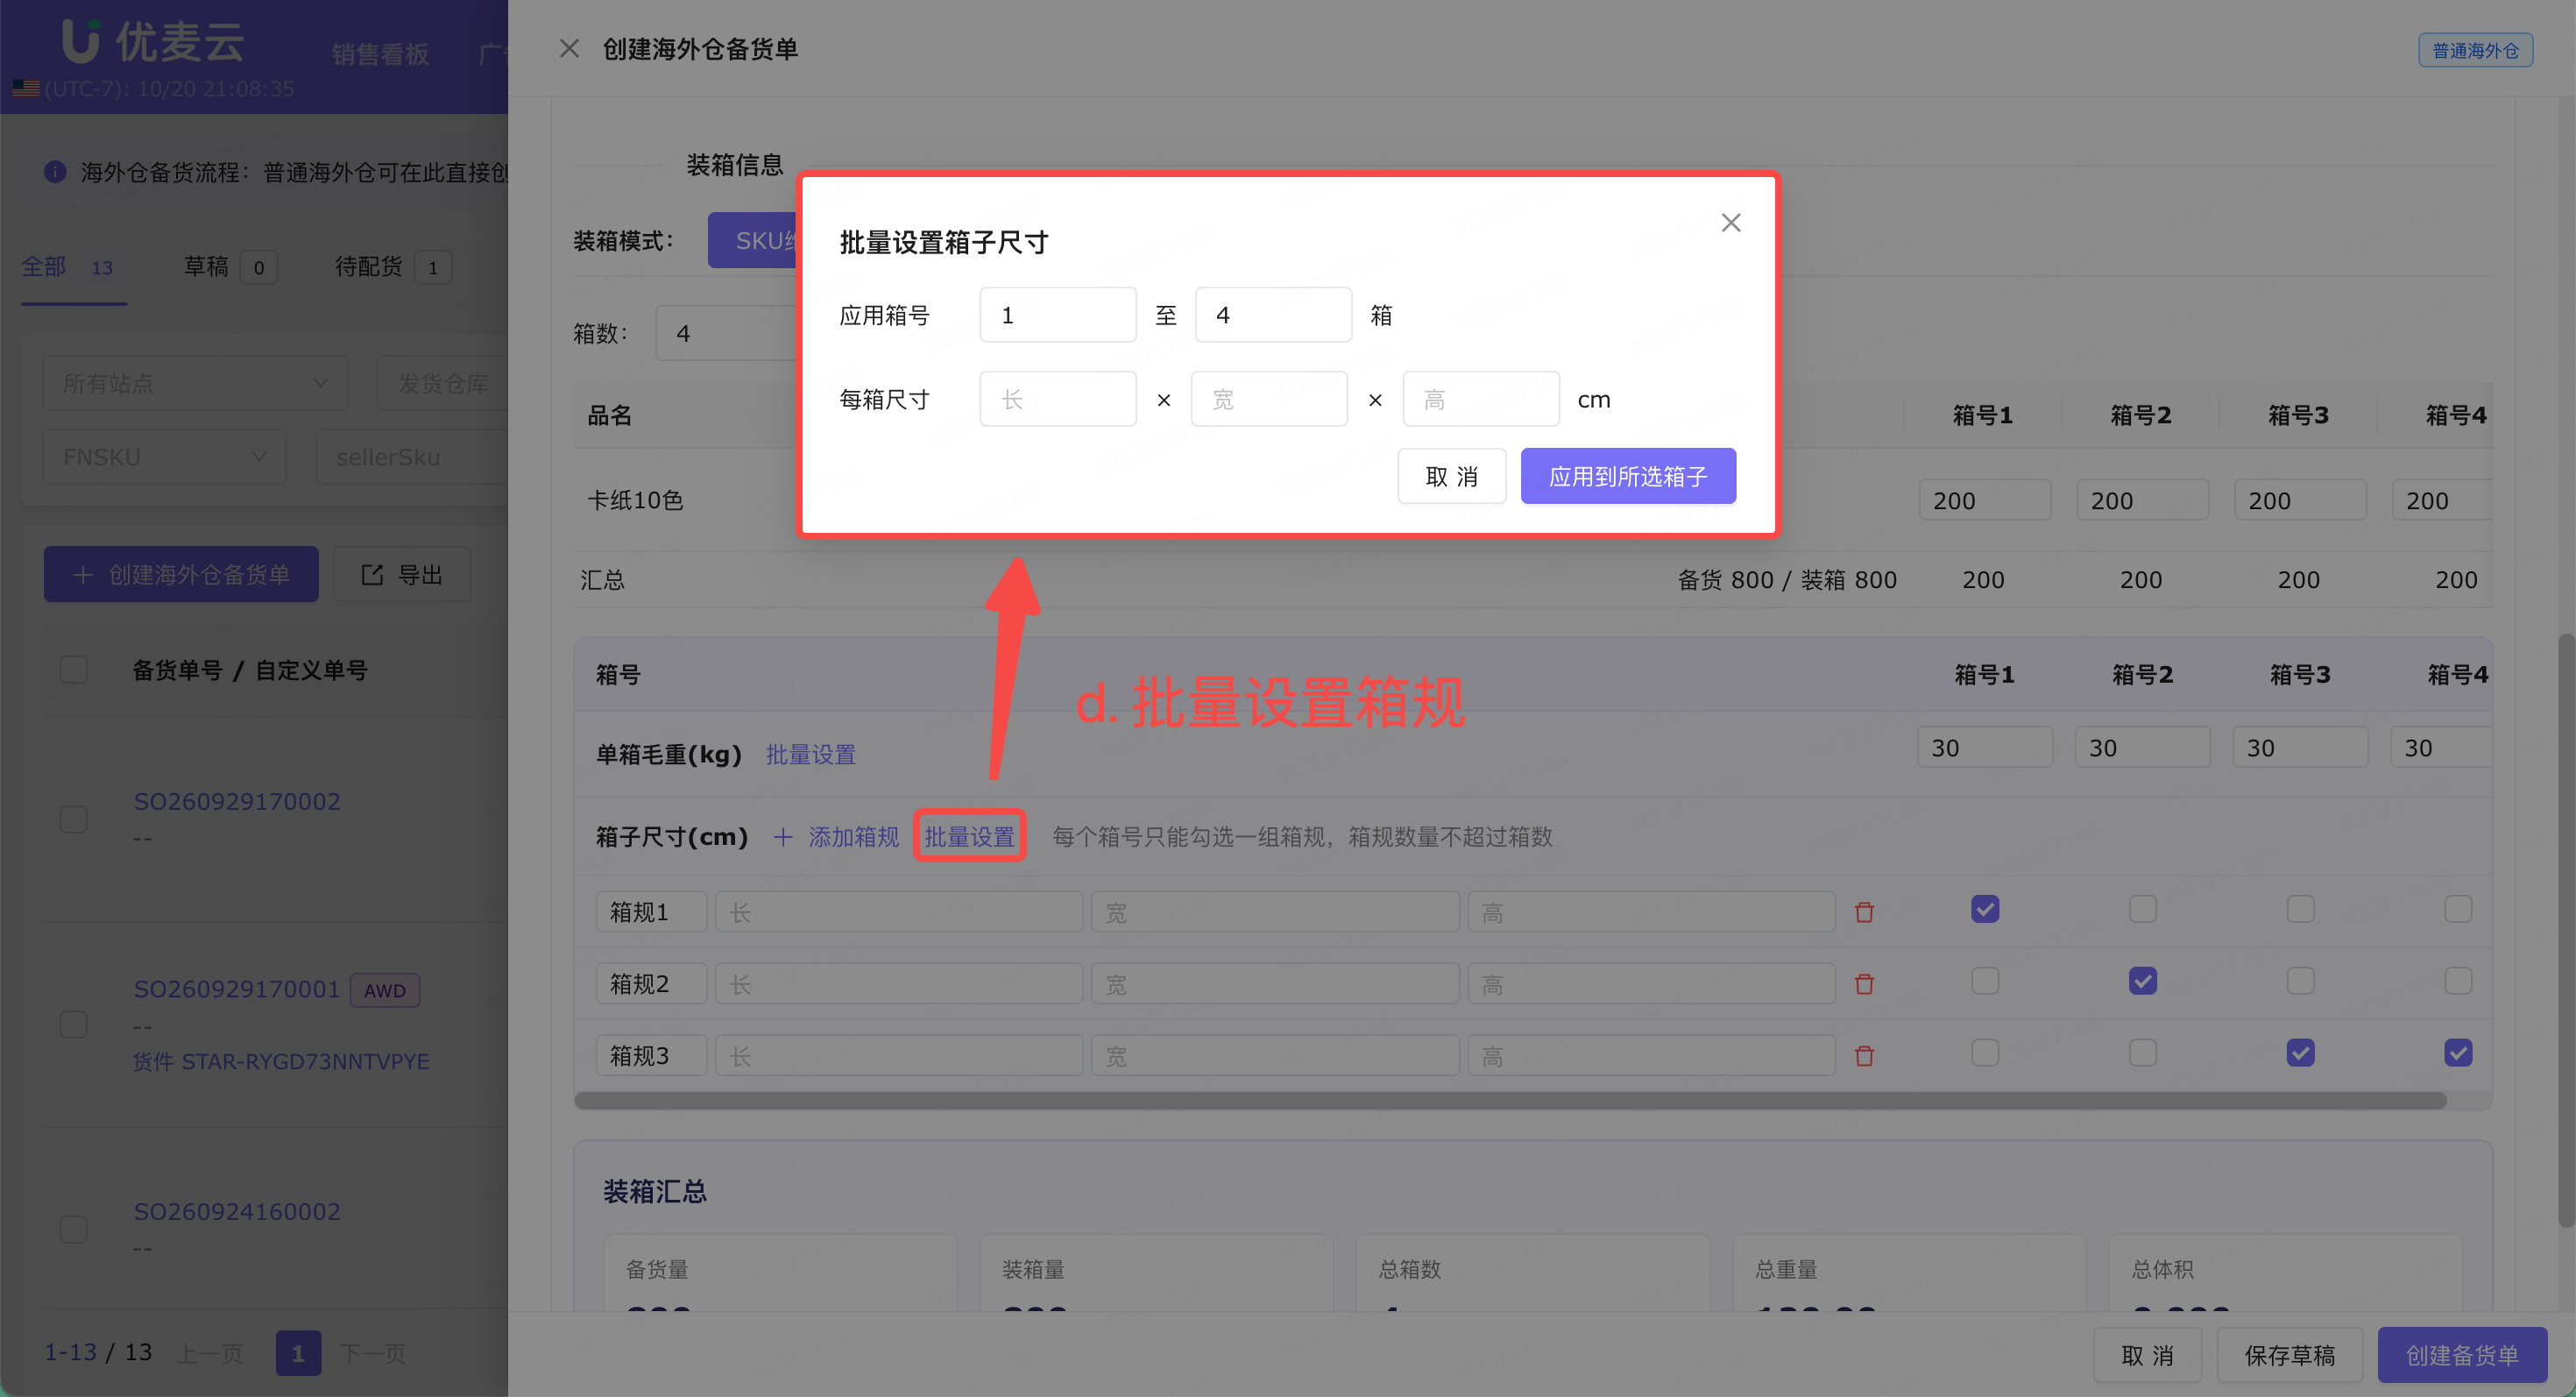
Task: Uncheck 箱规1 for 箱号1
Action: [x=1985, y=909]
